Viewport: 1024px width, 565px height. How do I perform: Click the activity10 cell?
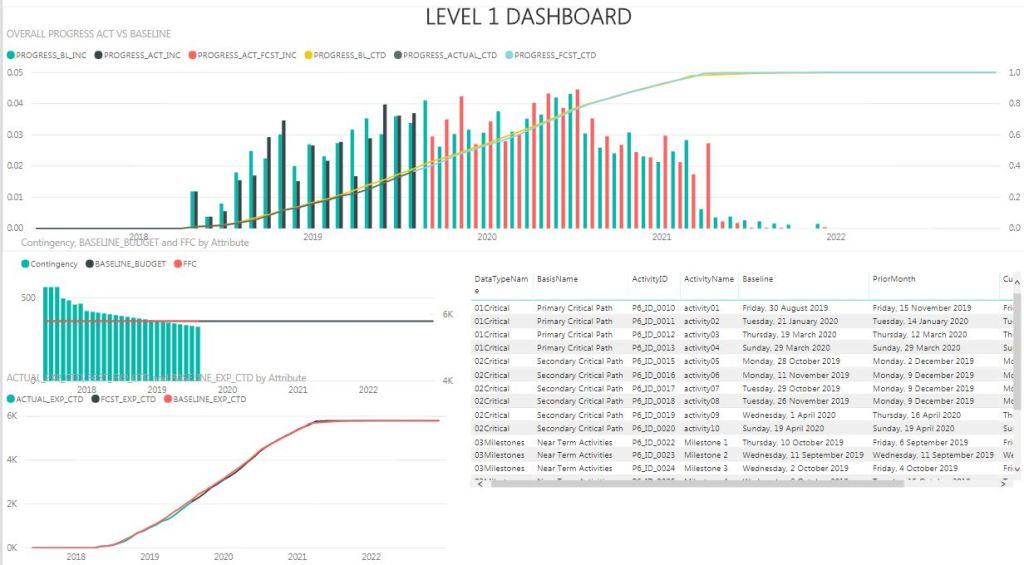click(701, 428)
